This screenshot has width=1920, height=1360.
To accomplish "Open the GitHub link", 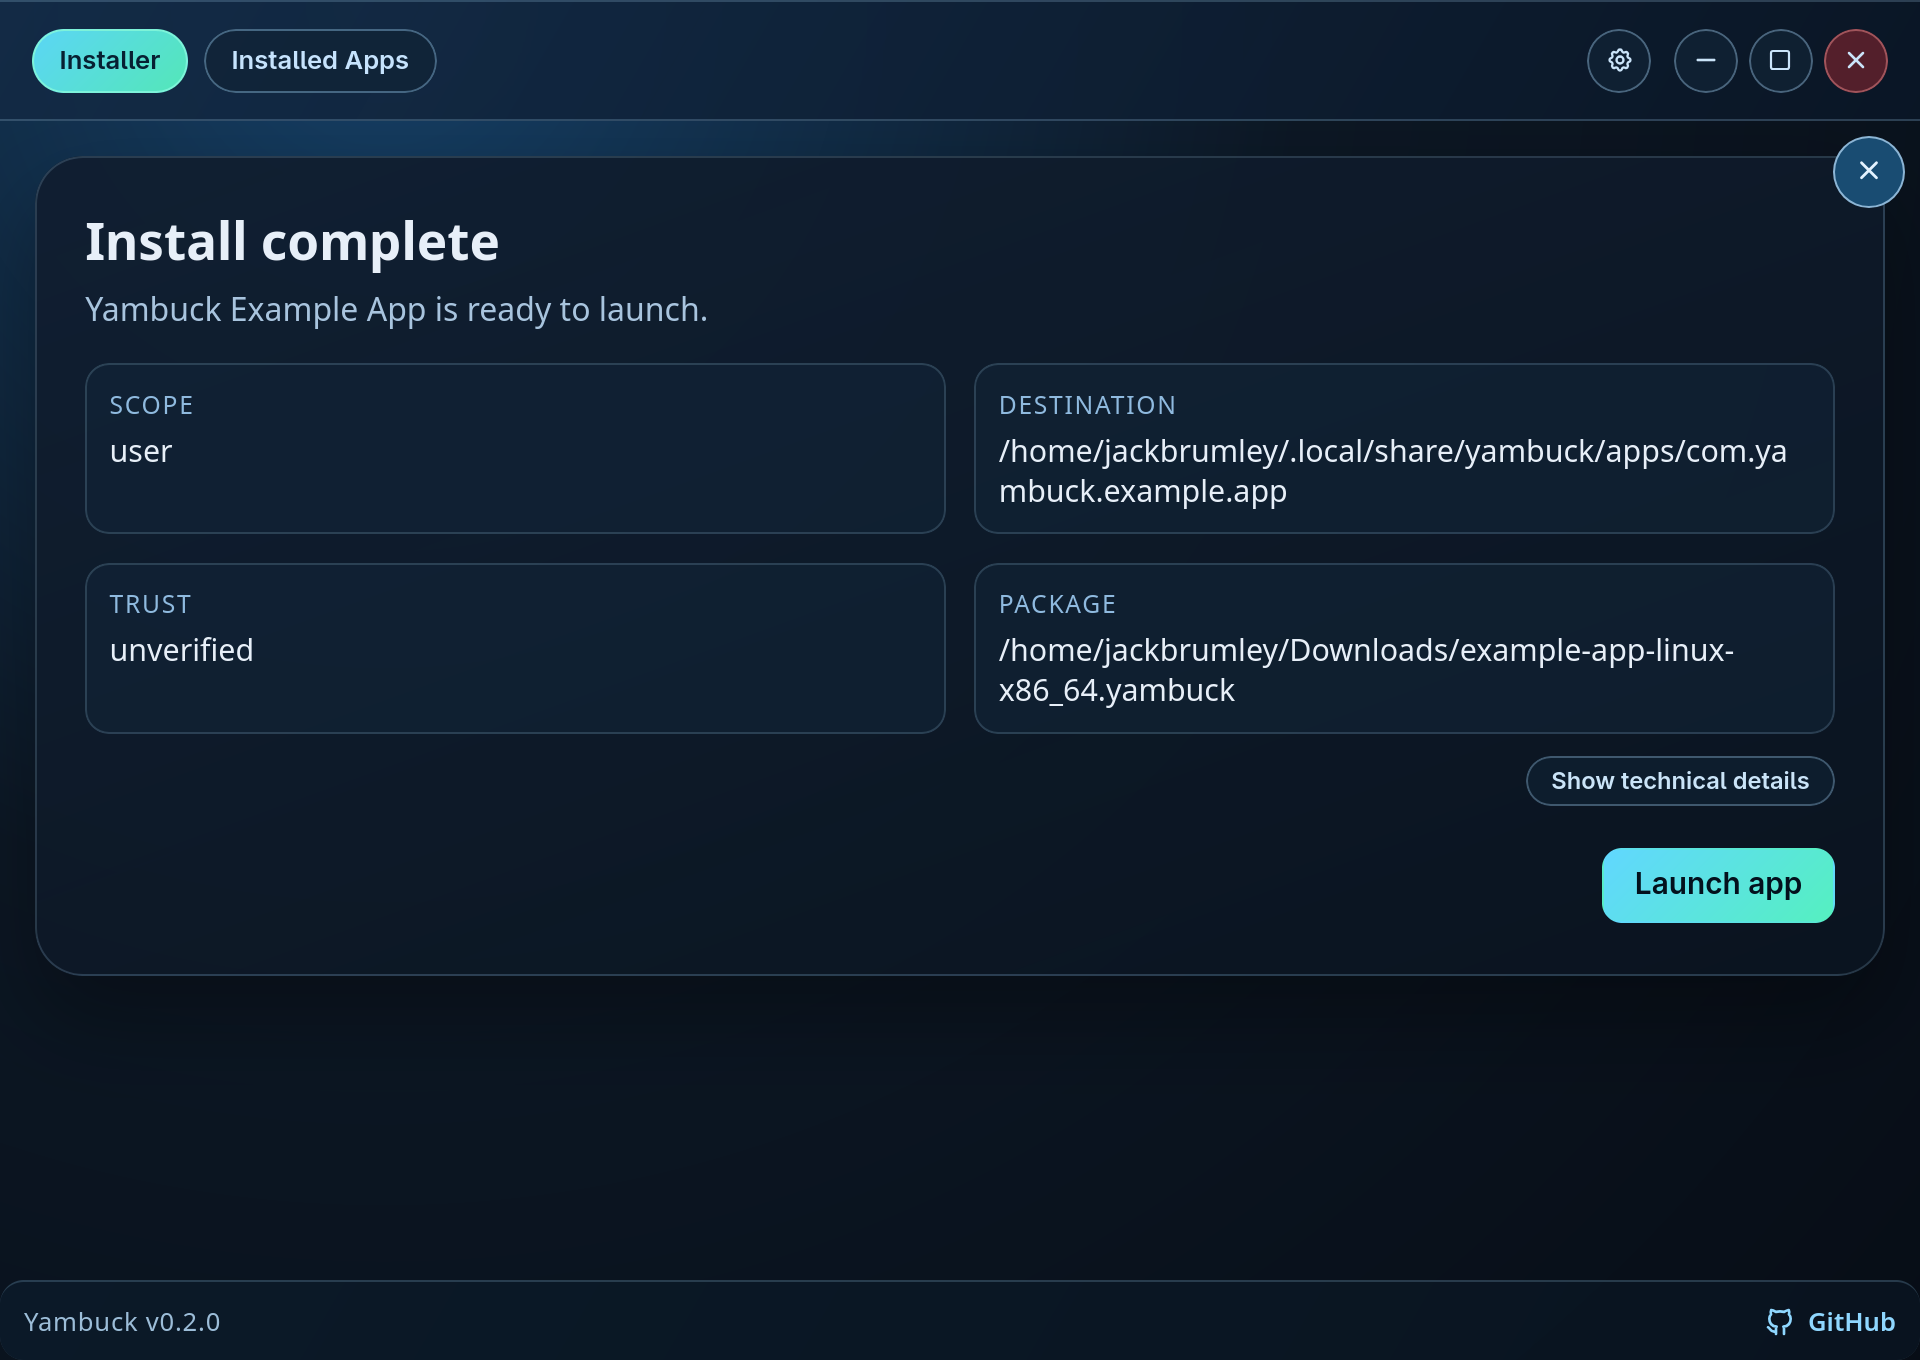I will pos(1831,1322).
